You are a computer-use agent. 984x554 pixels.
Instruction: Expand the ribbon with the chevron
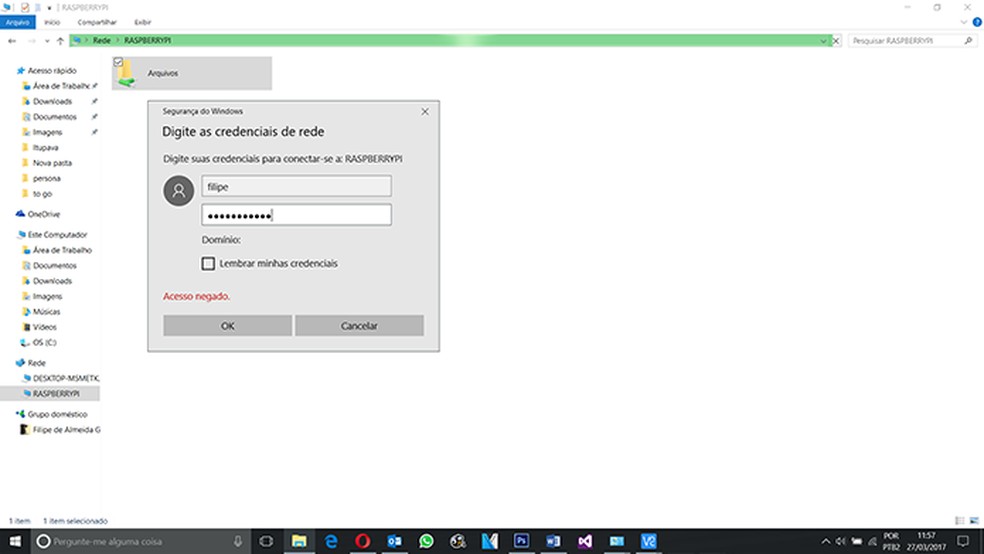coord(964,23)
